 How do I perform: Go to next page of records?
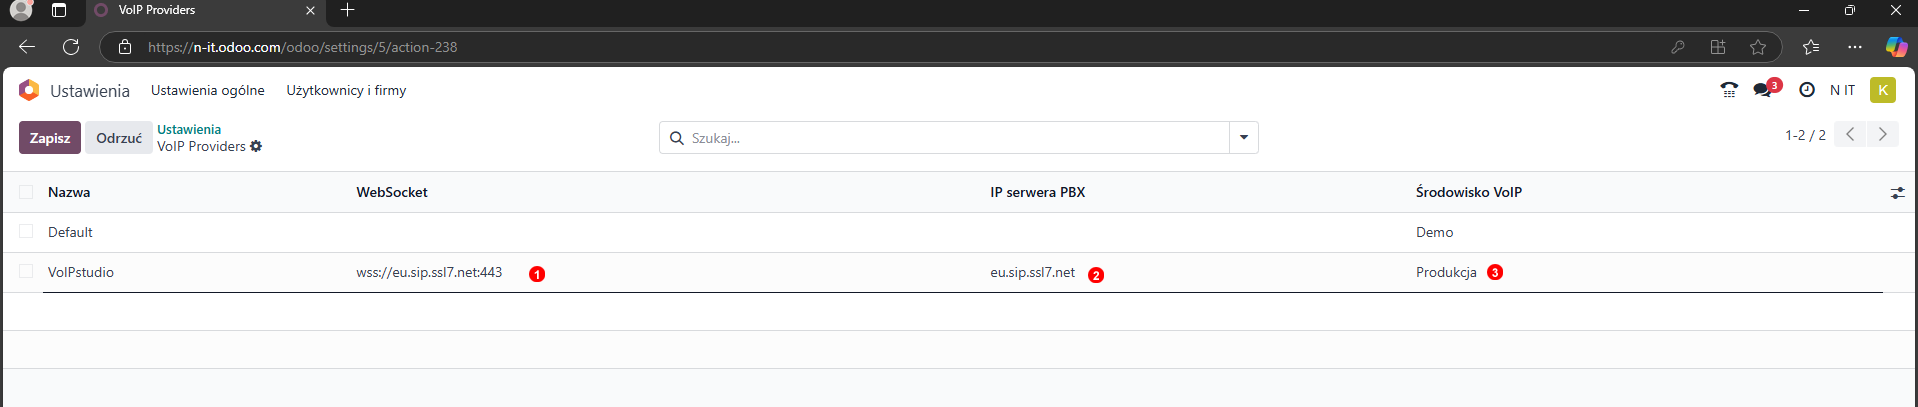pyautogui.click(x=1882, y=134)
